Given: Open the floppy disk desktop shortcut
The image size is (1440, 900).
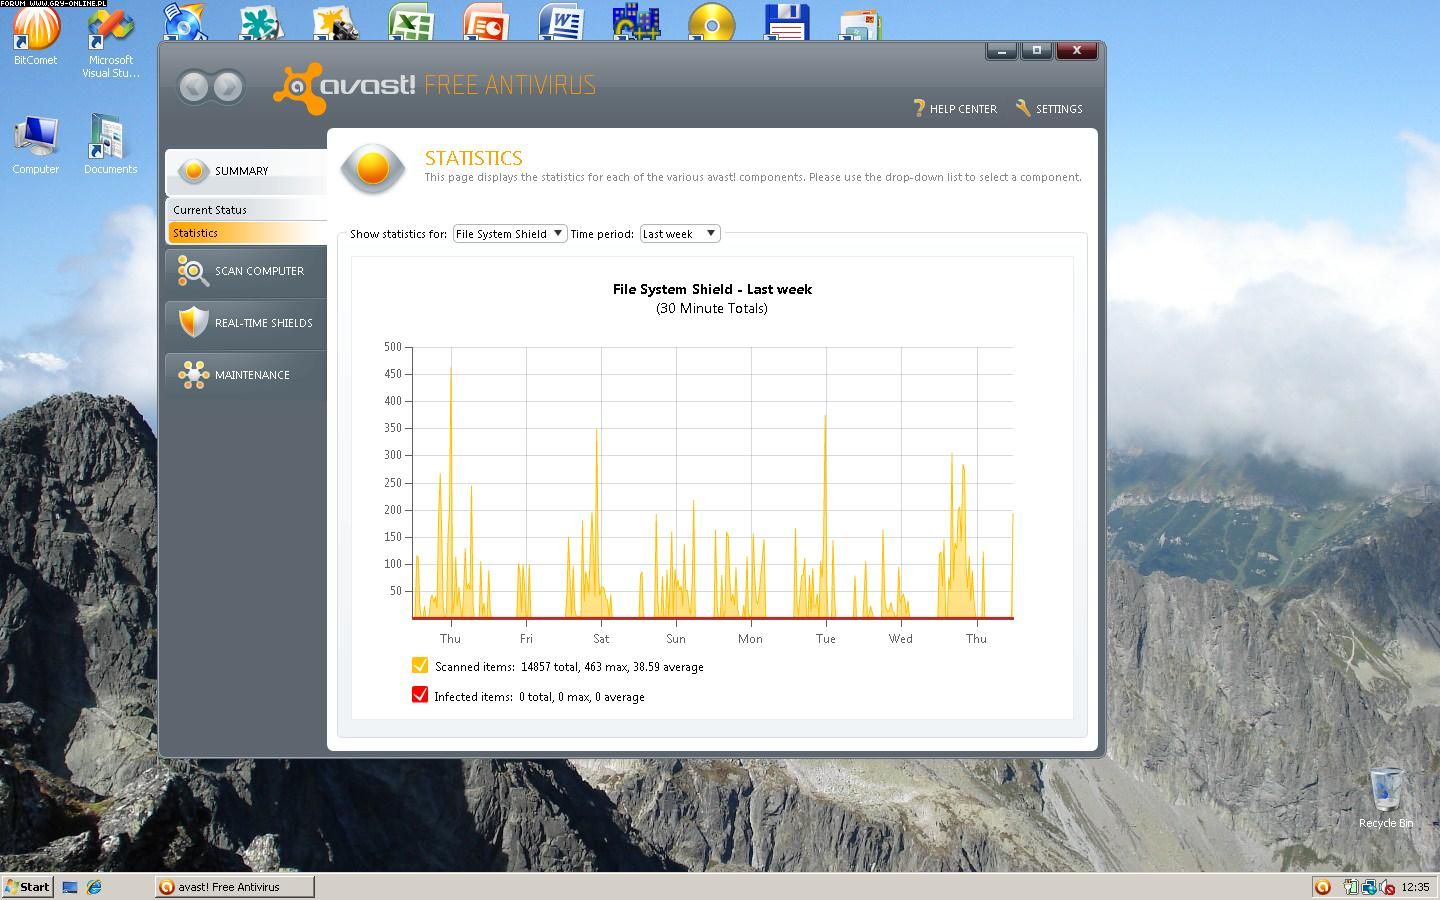Looking at the screenshot, I should coord(786,22).
